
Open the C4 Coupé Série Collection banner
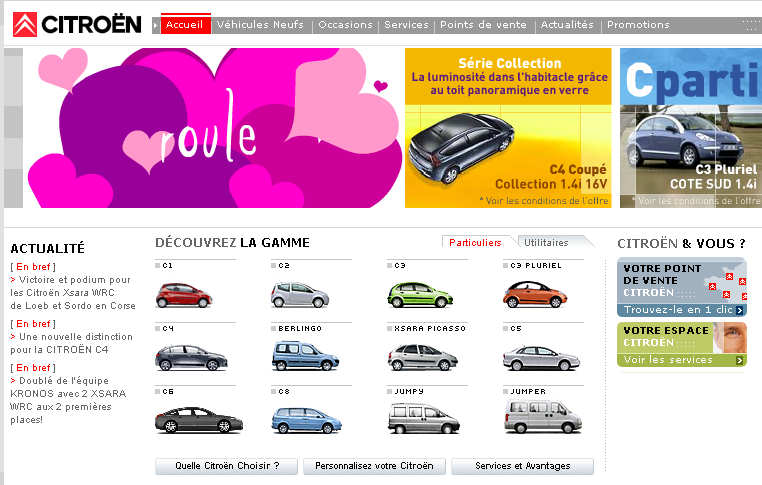(508, 128)
